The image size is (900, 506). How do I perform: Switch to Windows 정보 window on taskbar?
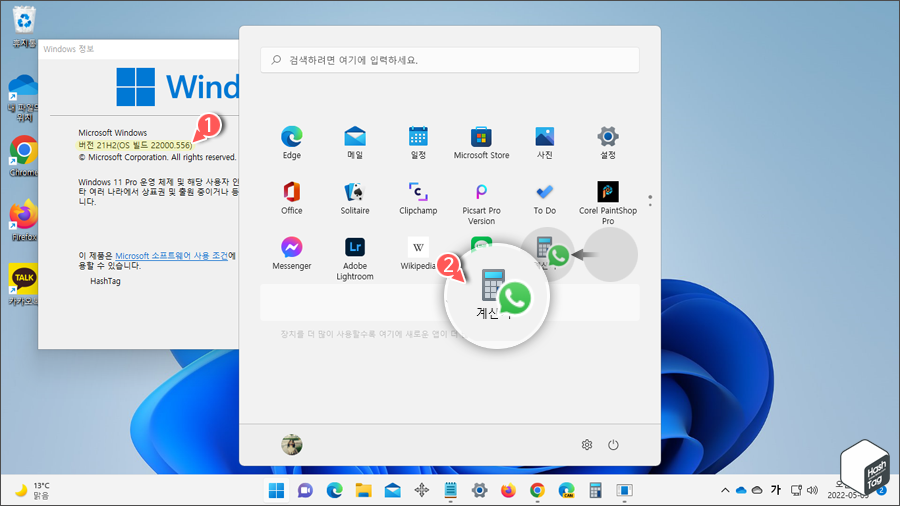tap(624, 491)
